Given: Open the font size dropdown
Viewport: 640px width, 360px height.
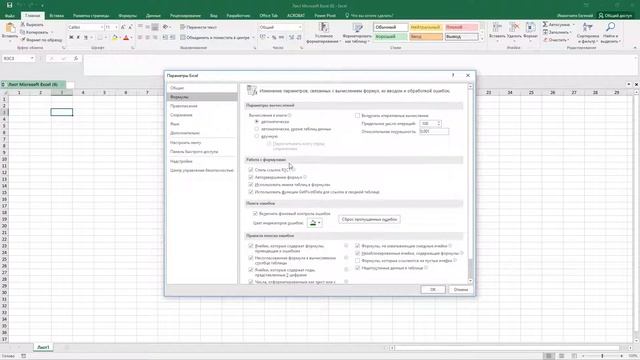Looking at the screenshot, I should [x=116, y=27].
